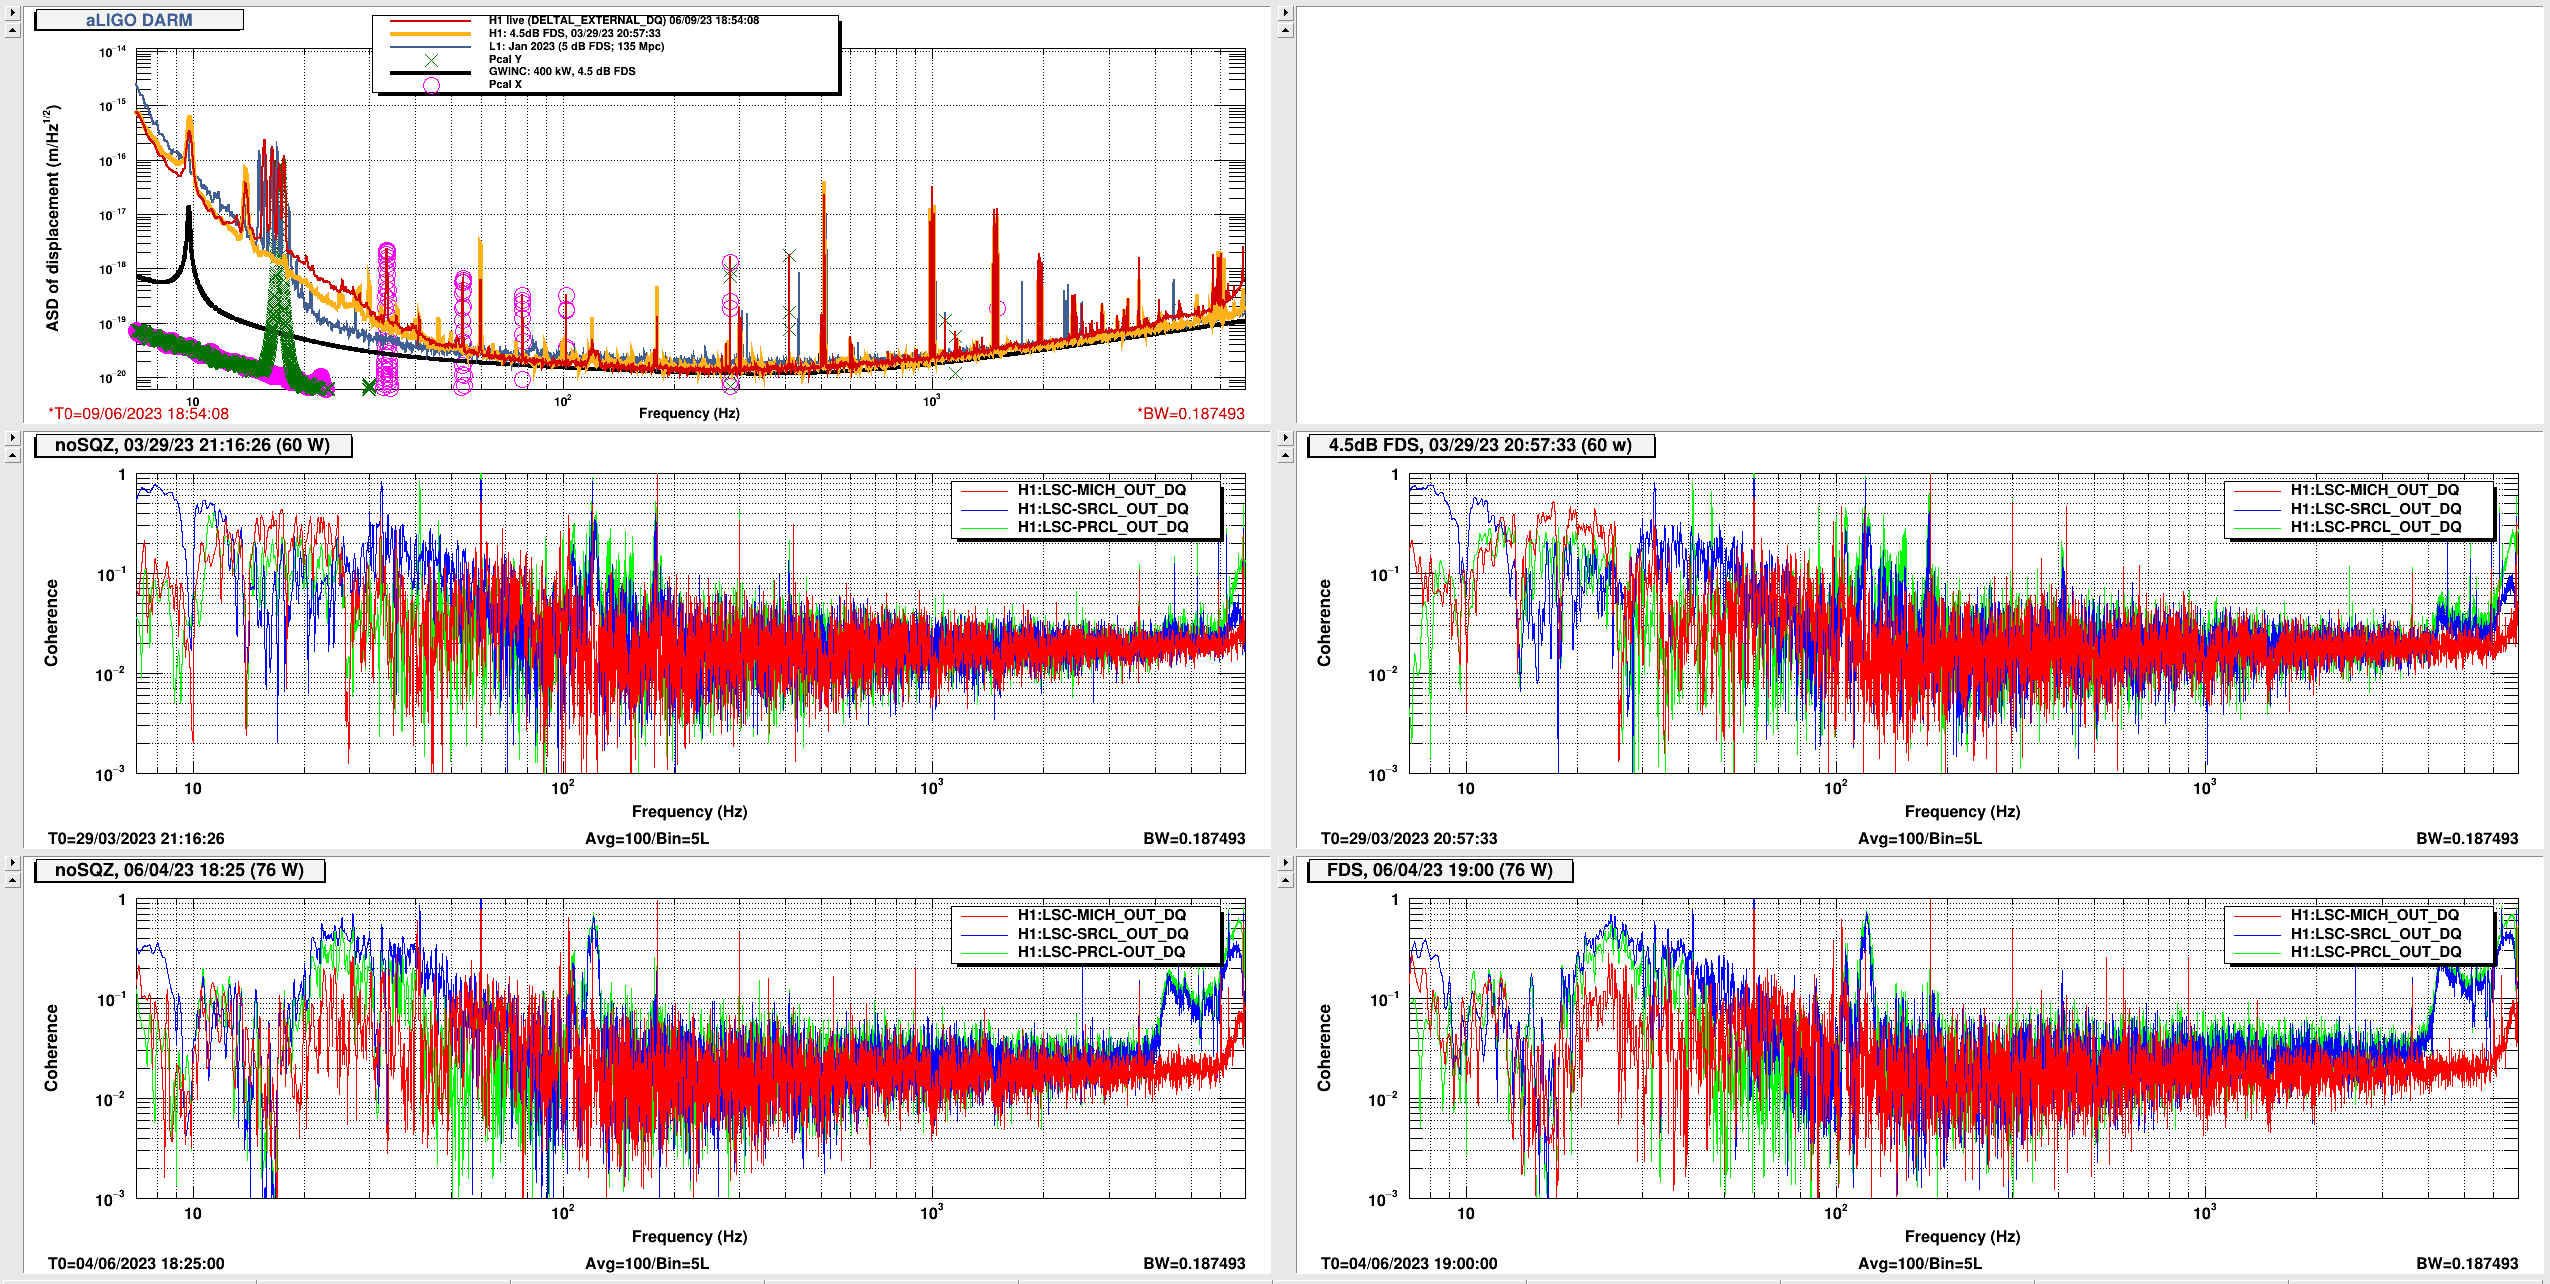Click right-arrow beside noSQZ 06/04/23 plot
The image size is (2550, 1284).
point(12,863)
